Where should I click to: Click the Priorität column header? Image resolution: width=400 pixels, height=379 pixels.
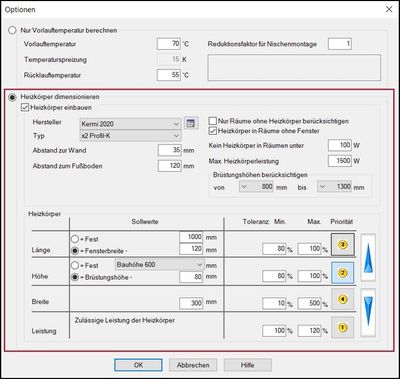point(342,222)
